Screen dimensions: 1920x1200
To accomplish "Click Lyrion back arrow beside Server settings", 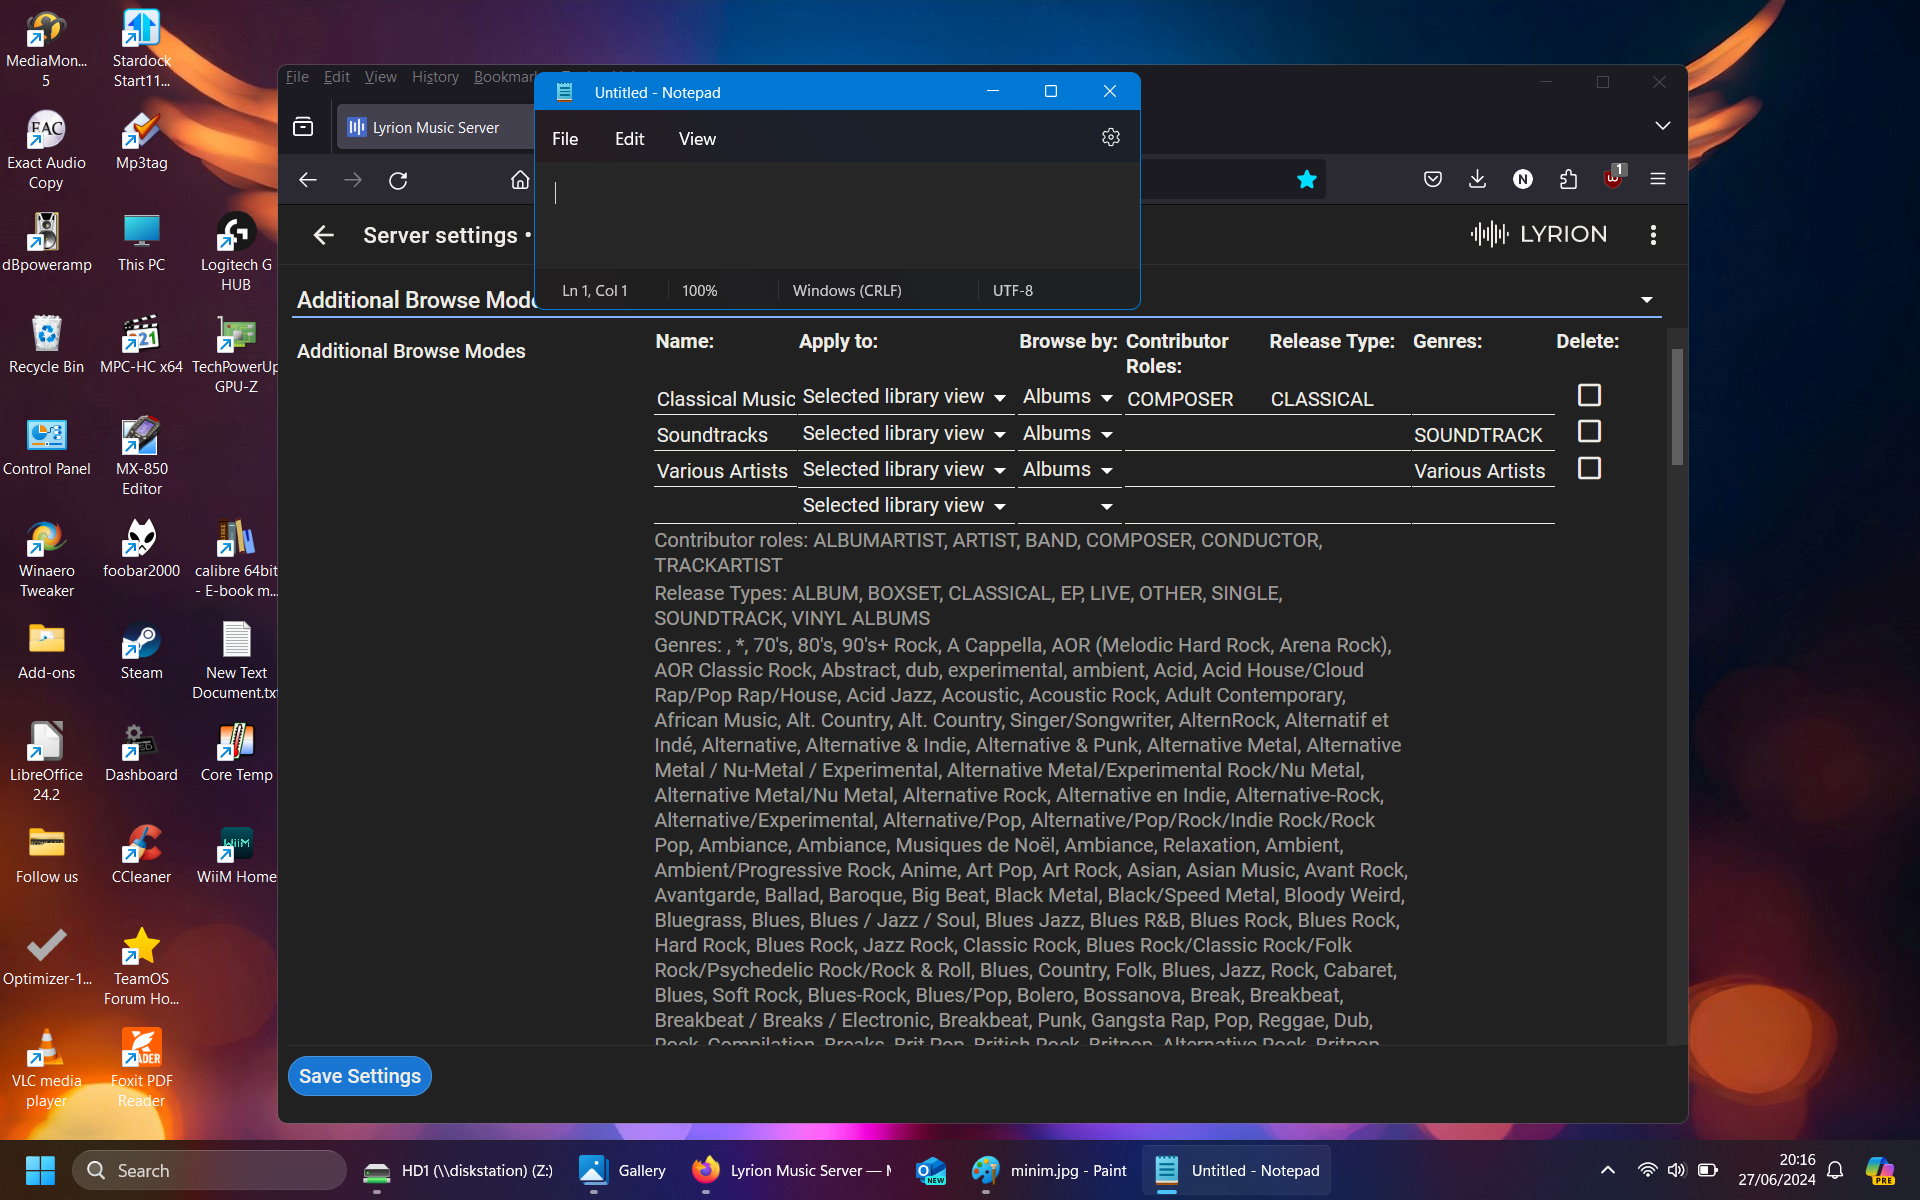I will pyautogui.click(x=323, y=235).
